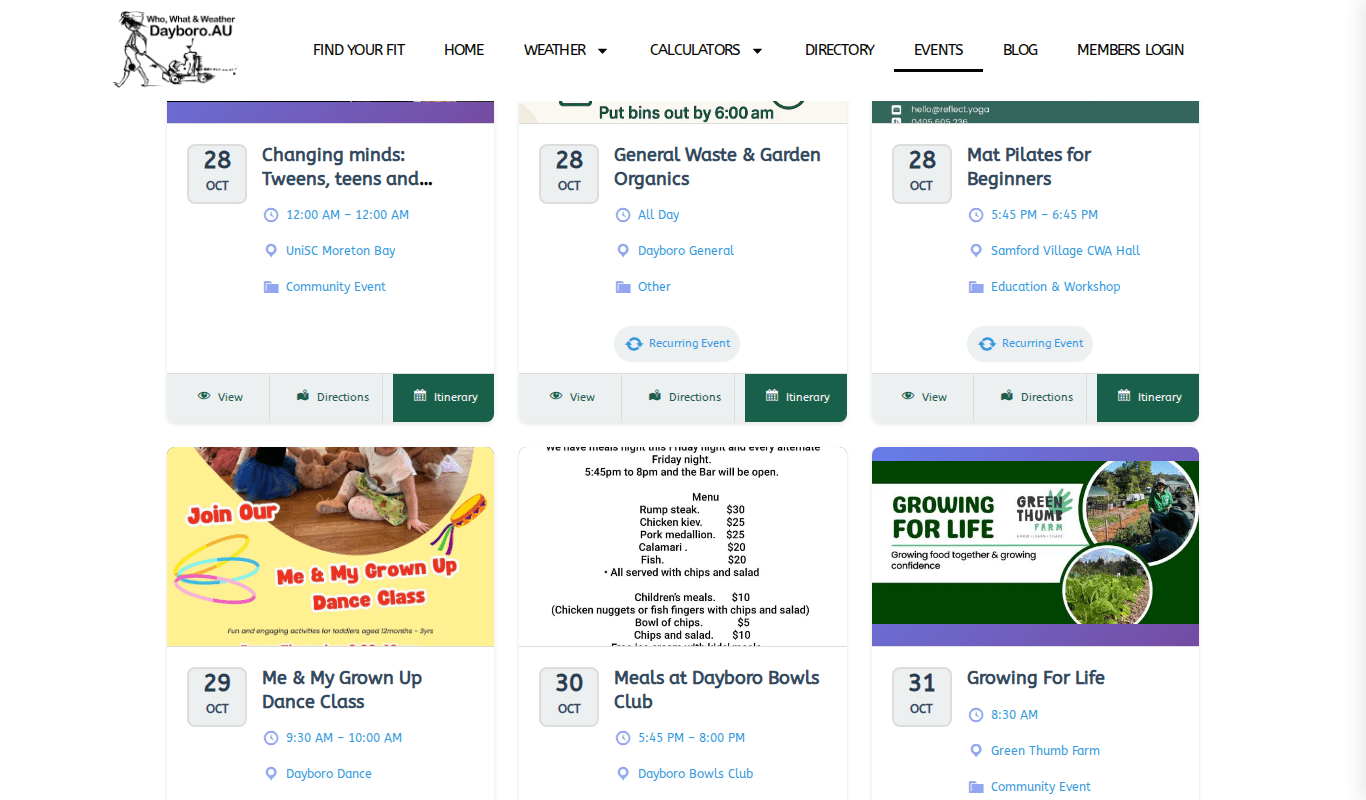This screenshot has height=800, width=1366.
Task: Open the Other category link
Action: click(654, 287)
